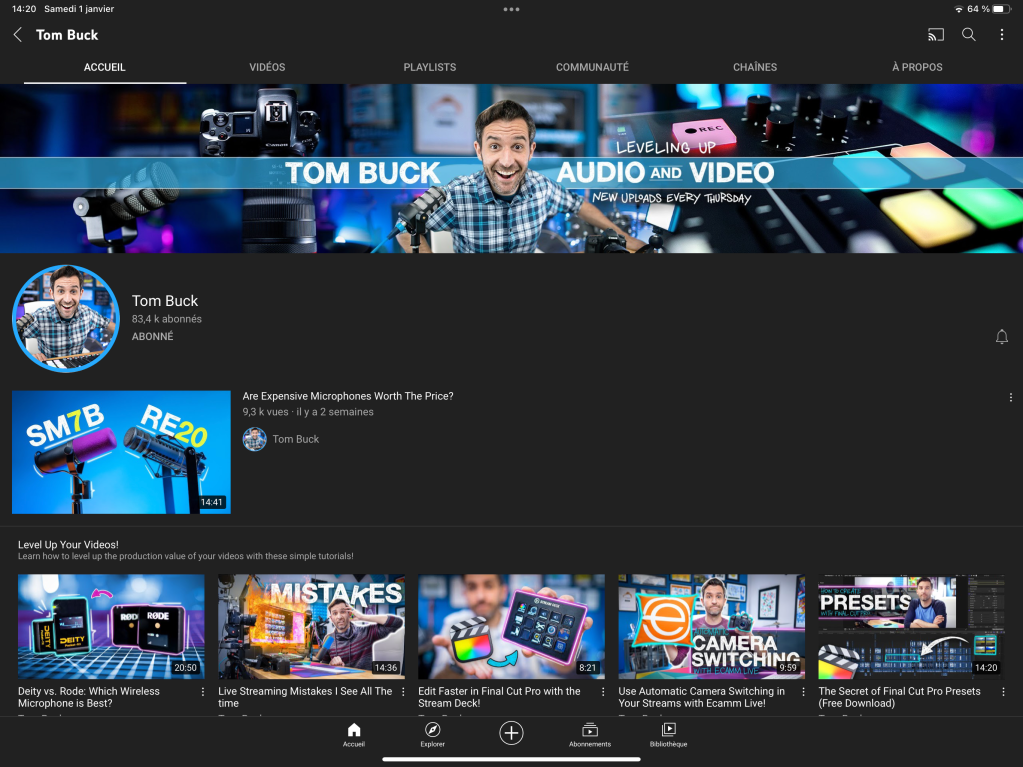Tap the plus create button

point(511,733)
